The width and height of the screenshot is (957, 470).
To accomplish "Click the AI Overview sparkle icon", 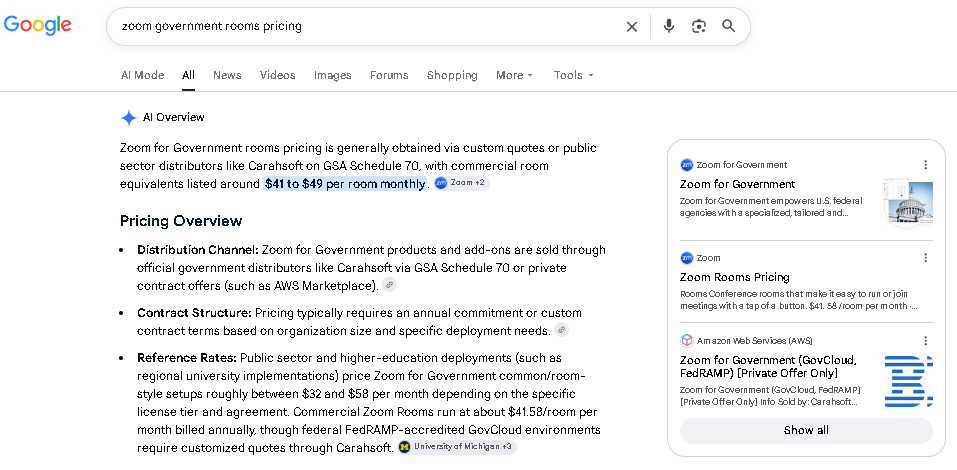I will [128, 118].
